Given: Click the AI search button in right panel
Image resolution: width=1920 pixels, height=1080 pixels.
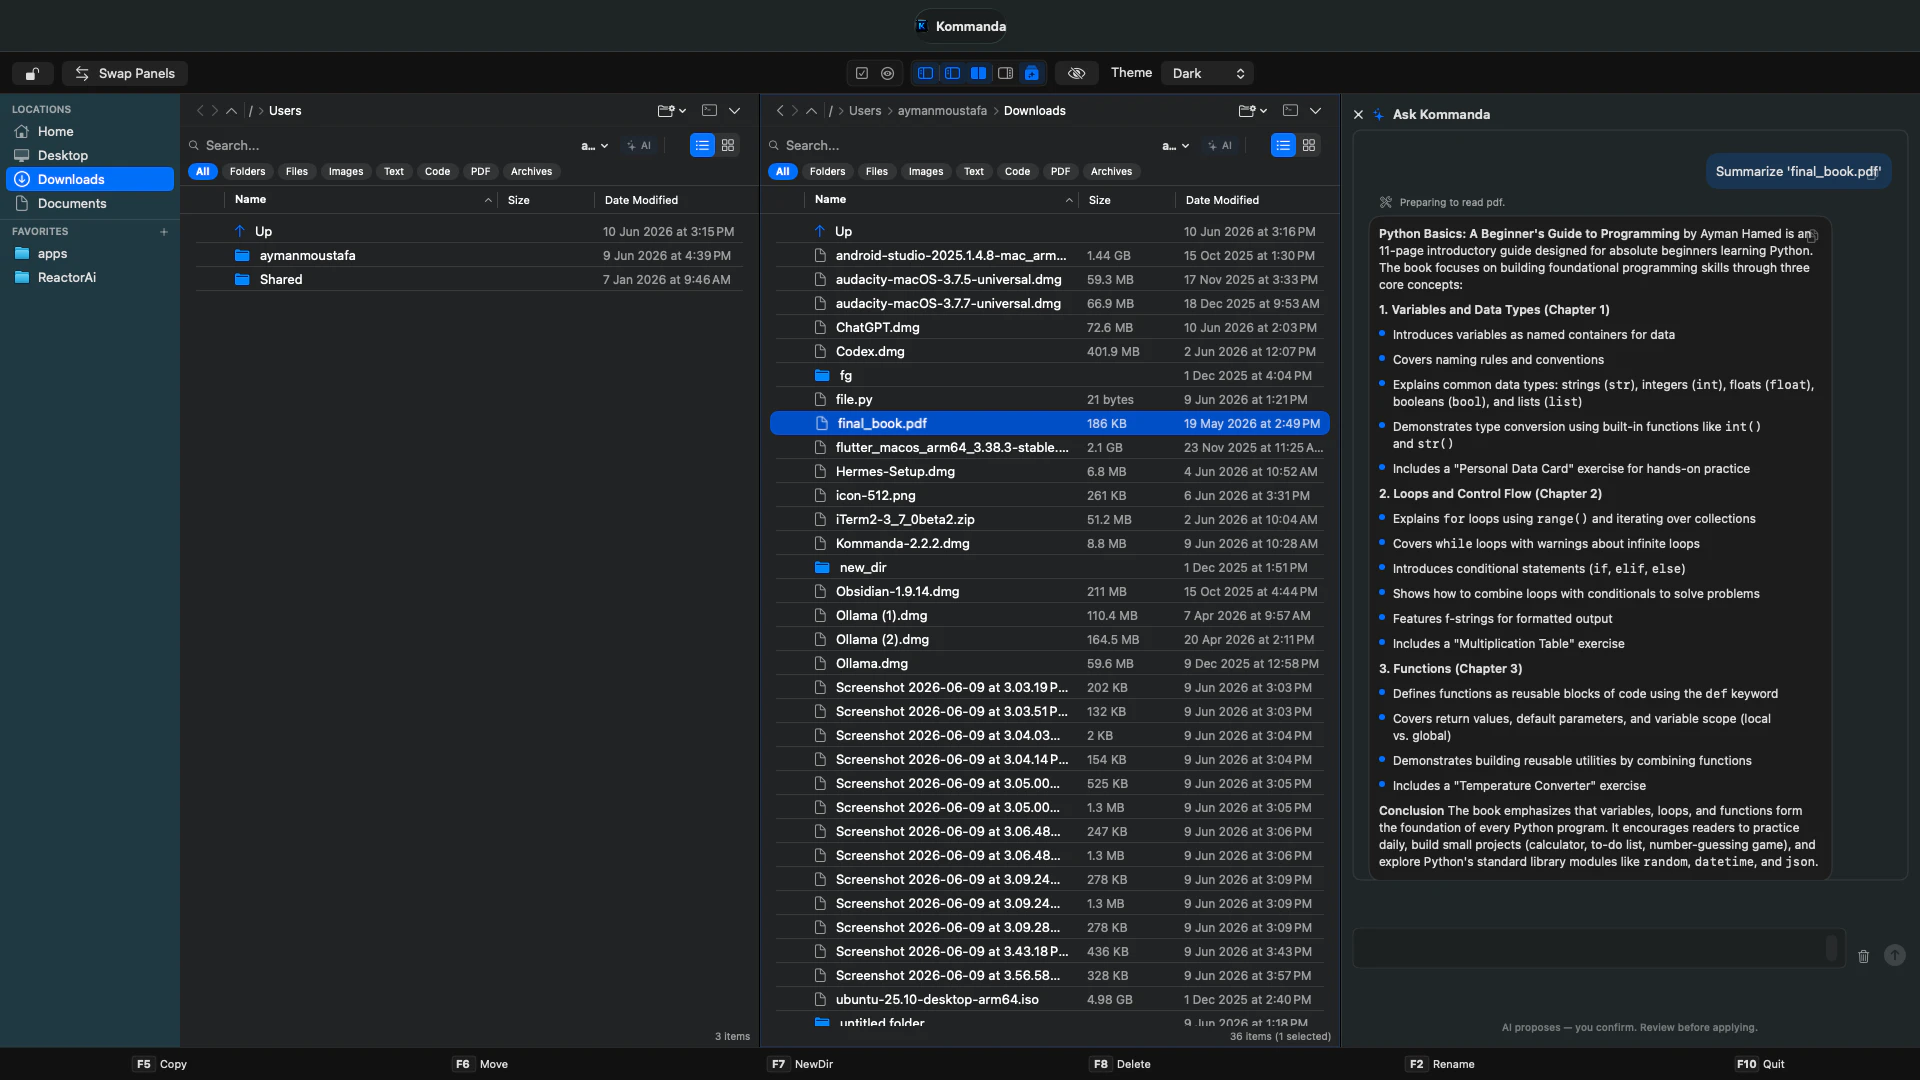Looking at the screenshot, I should (x=1220, y=146).
